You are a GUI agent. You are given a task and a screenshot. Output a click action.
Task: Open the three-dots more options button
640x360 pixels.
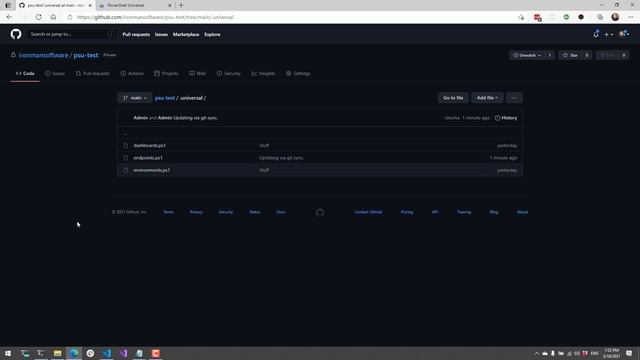point(514,98)
